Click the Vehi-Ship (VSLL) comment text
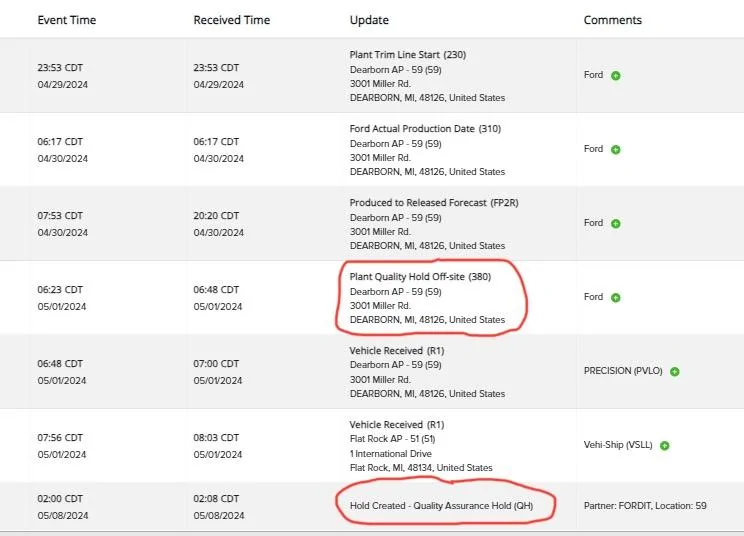Screen dimensions: 744x536 [618, 446]
